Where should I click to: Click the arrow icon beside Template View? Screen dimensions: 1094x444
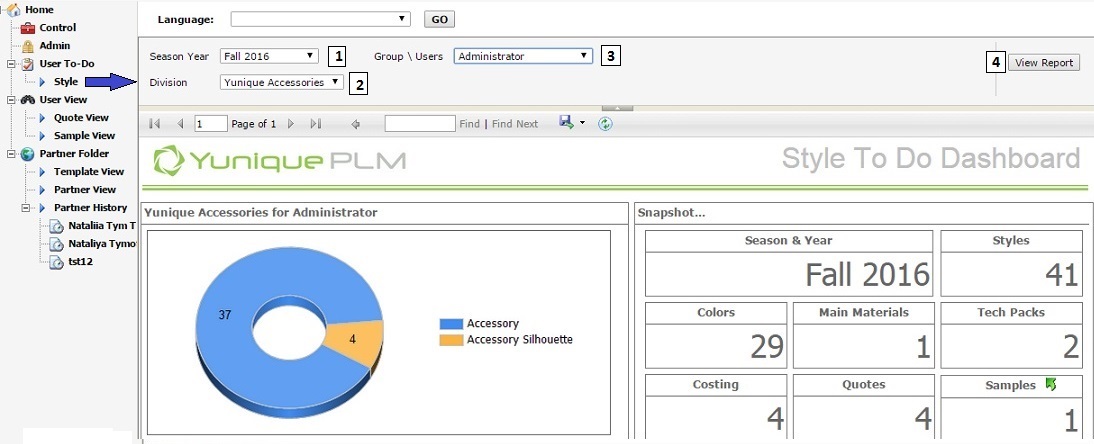43,172
